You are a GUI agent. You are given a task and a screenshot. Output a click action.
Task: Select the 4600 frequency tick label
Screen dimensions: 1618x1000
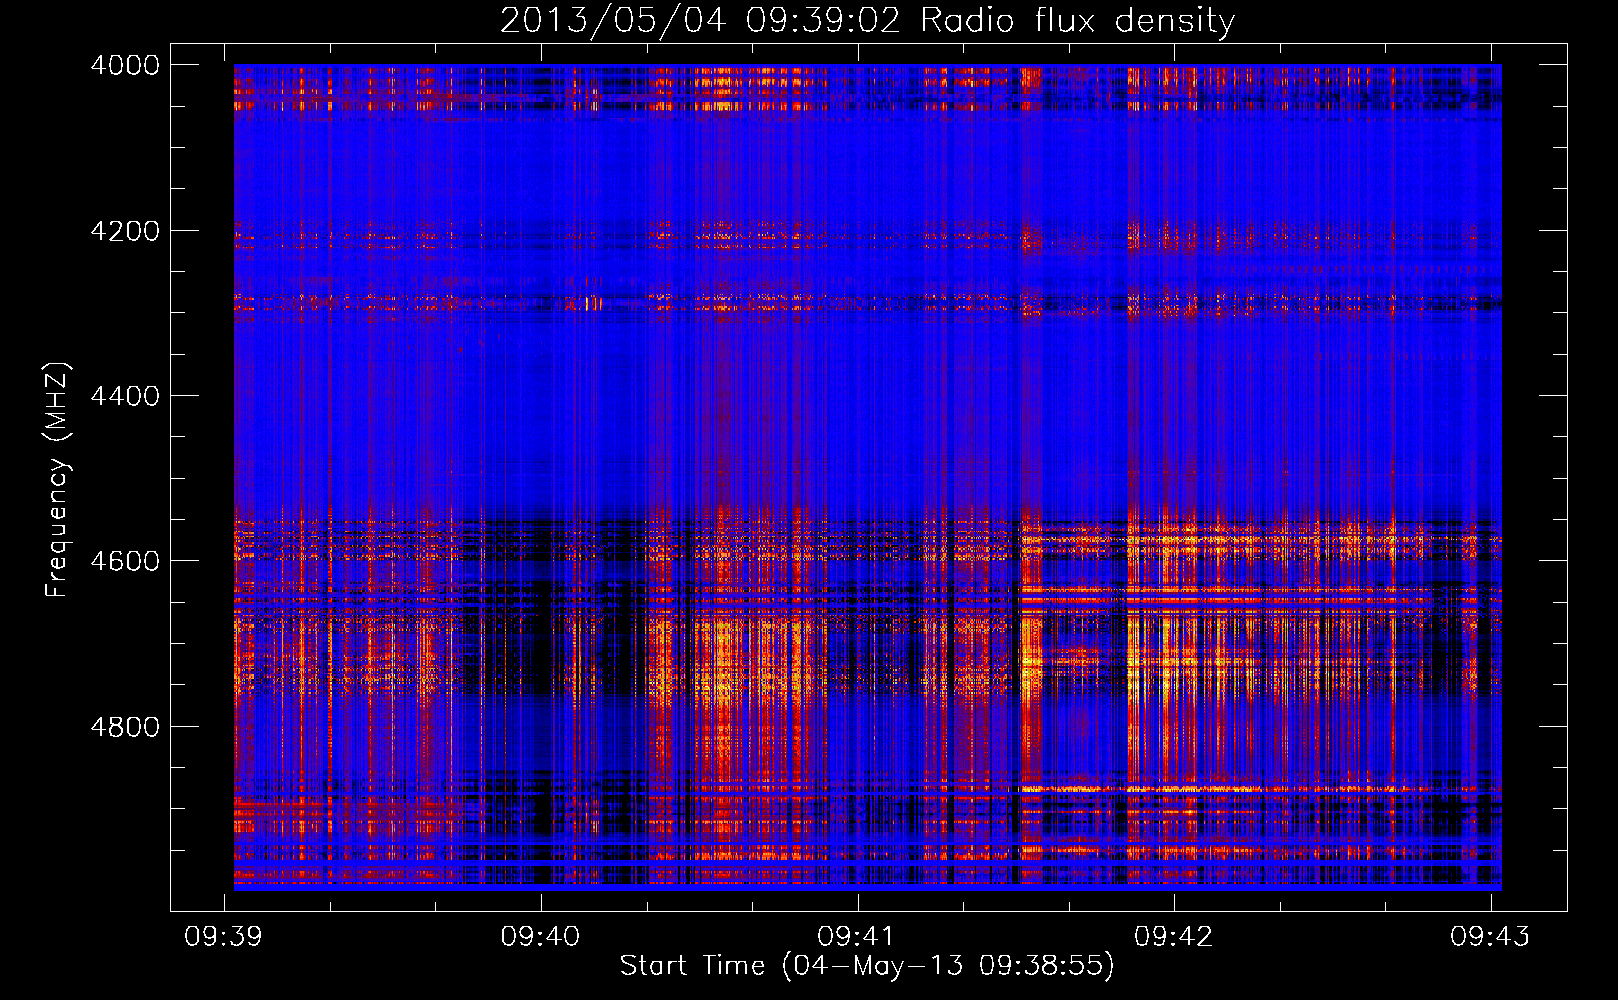(x=125, y=561)
